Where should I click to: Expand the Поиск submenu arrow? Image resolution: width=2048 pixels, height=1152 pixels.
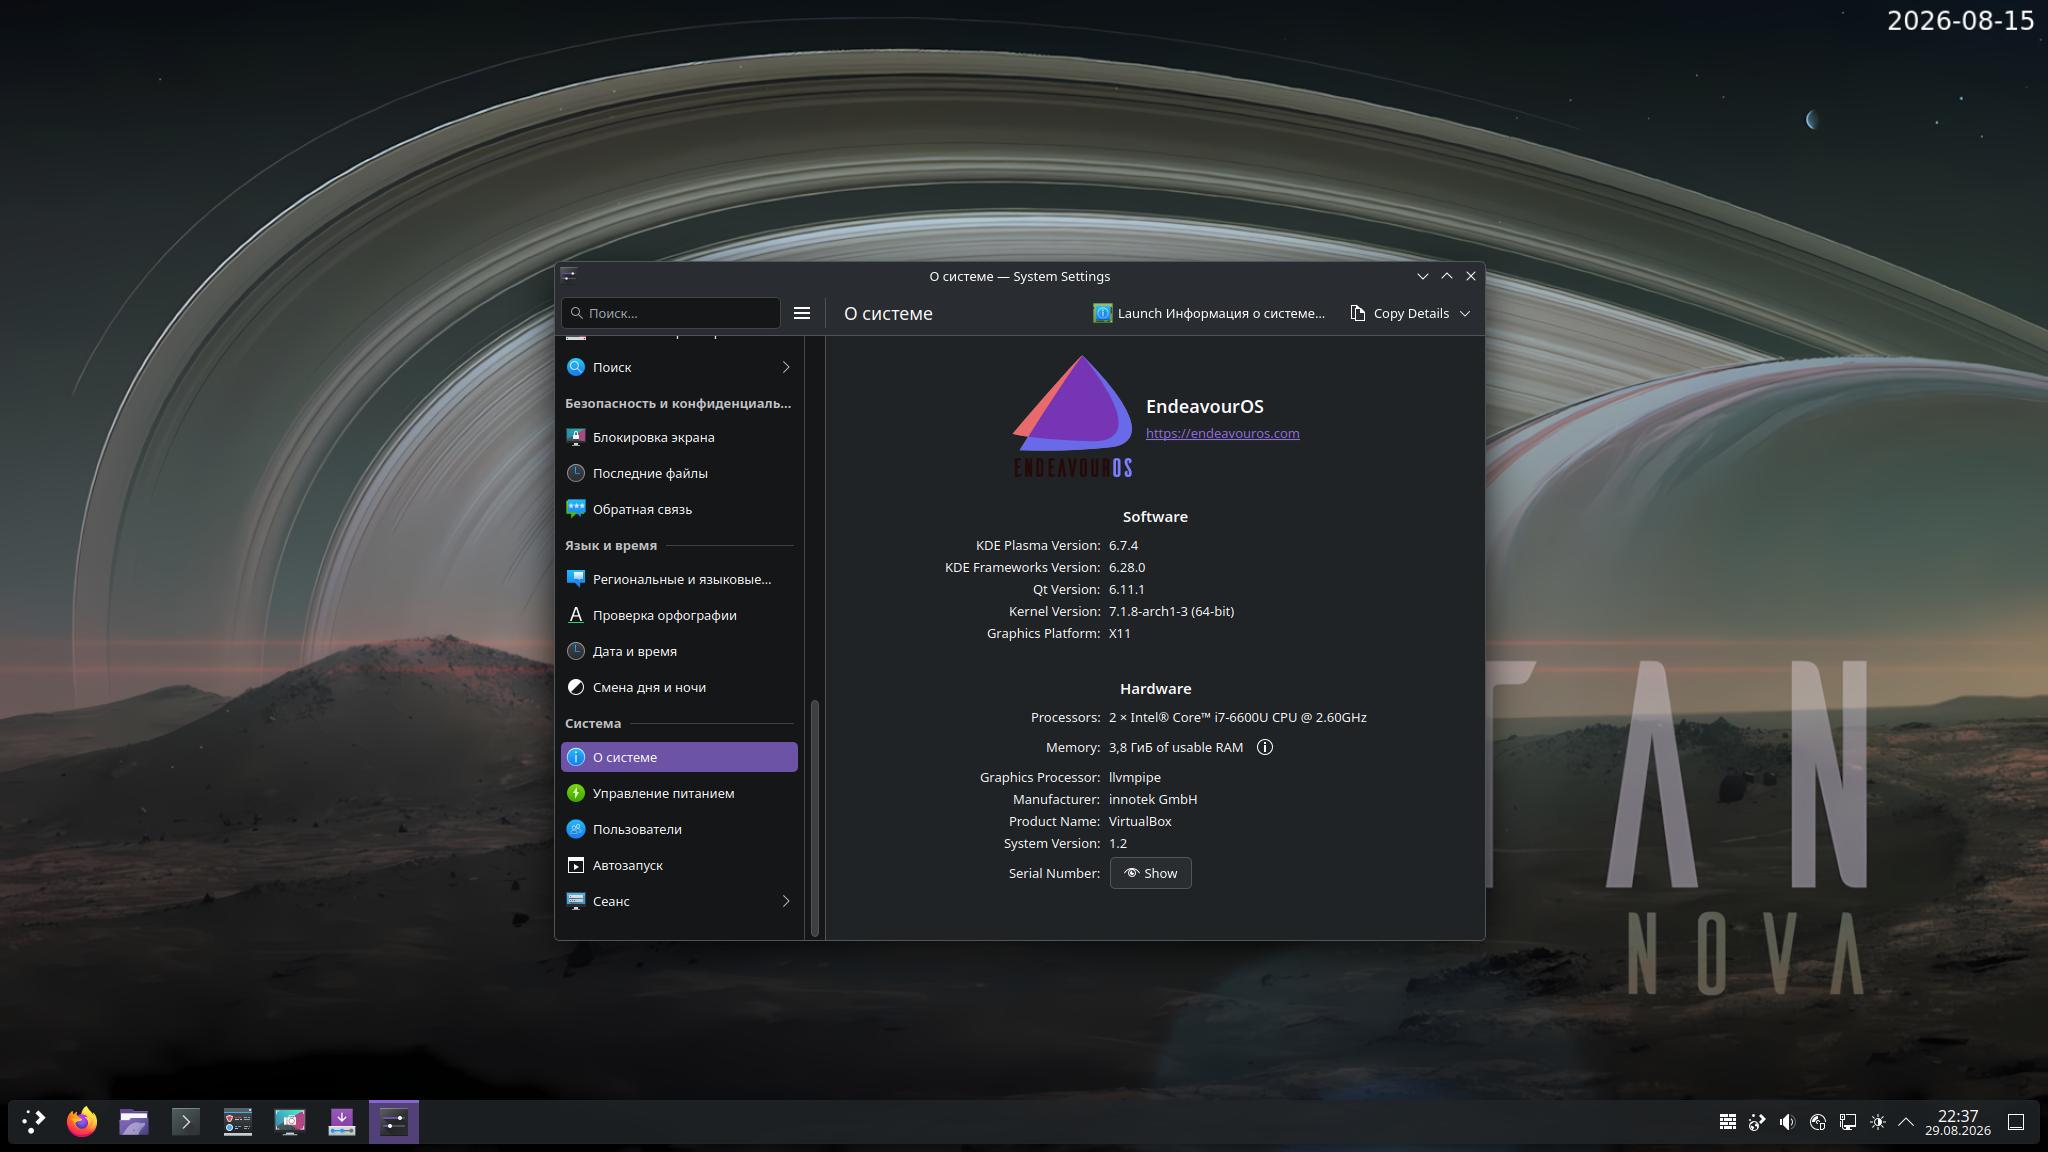tap(786, 367)
